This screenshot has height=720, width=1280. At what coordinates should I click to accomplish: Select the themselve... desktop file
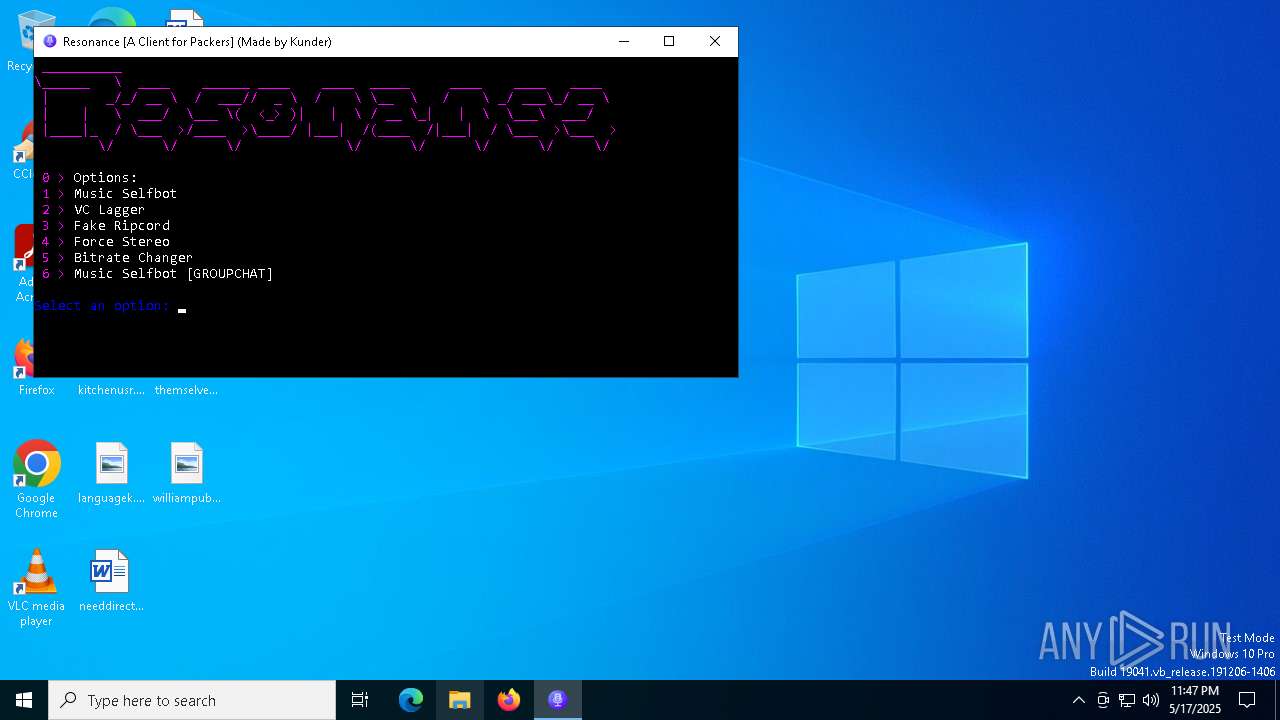[186, 389]
